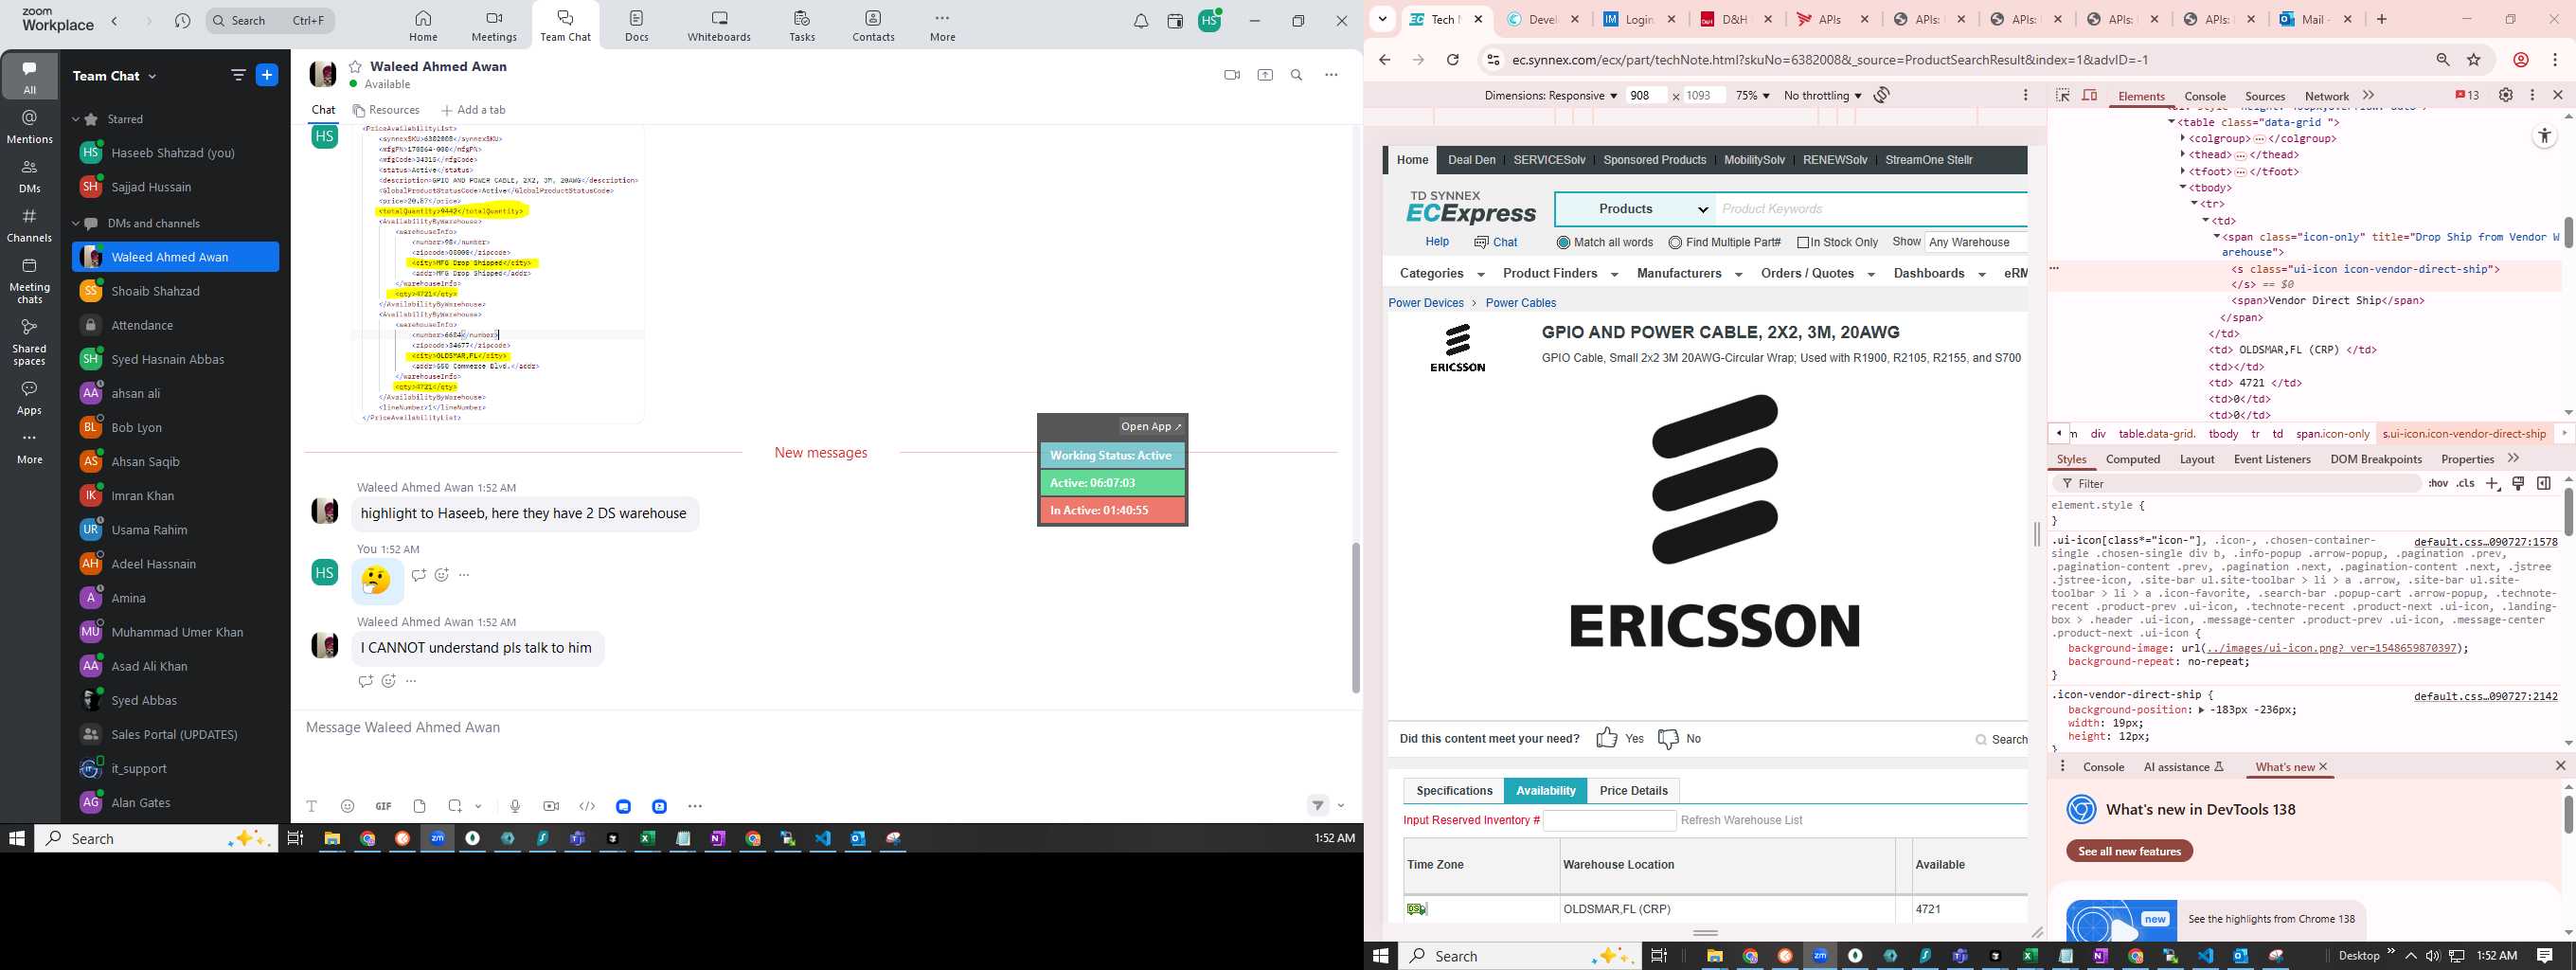Toggle the computed styles sidebar pane

2544,484
